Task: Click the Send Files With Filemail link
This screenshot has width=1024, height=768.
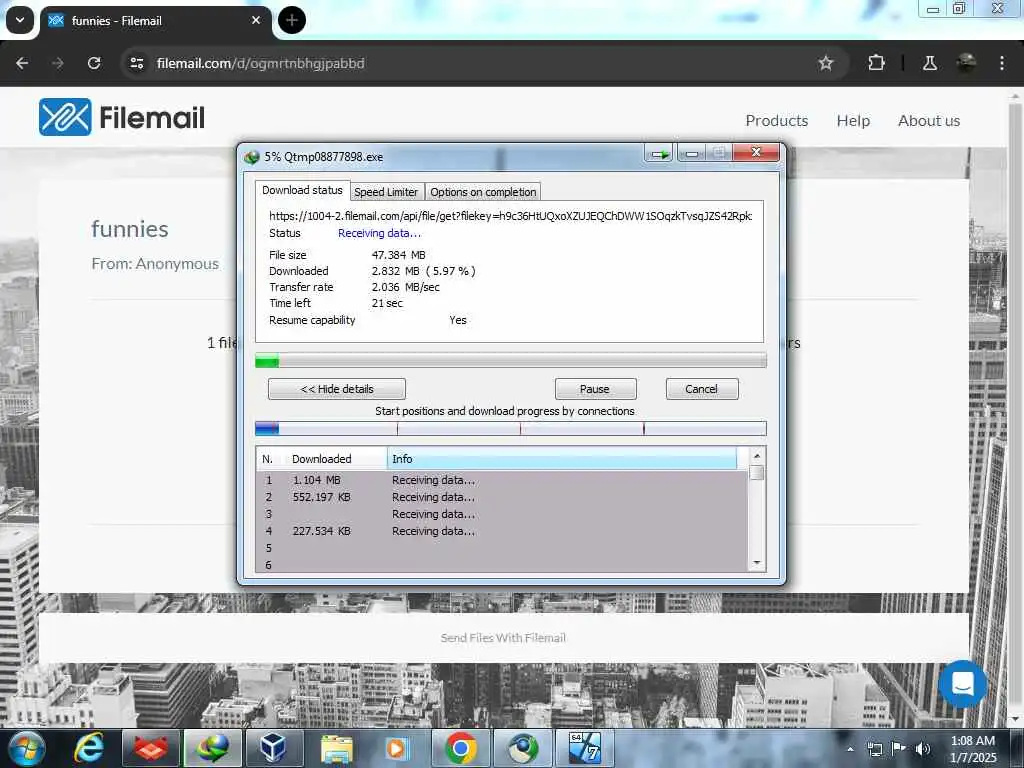Action: 503,638
